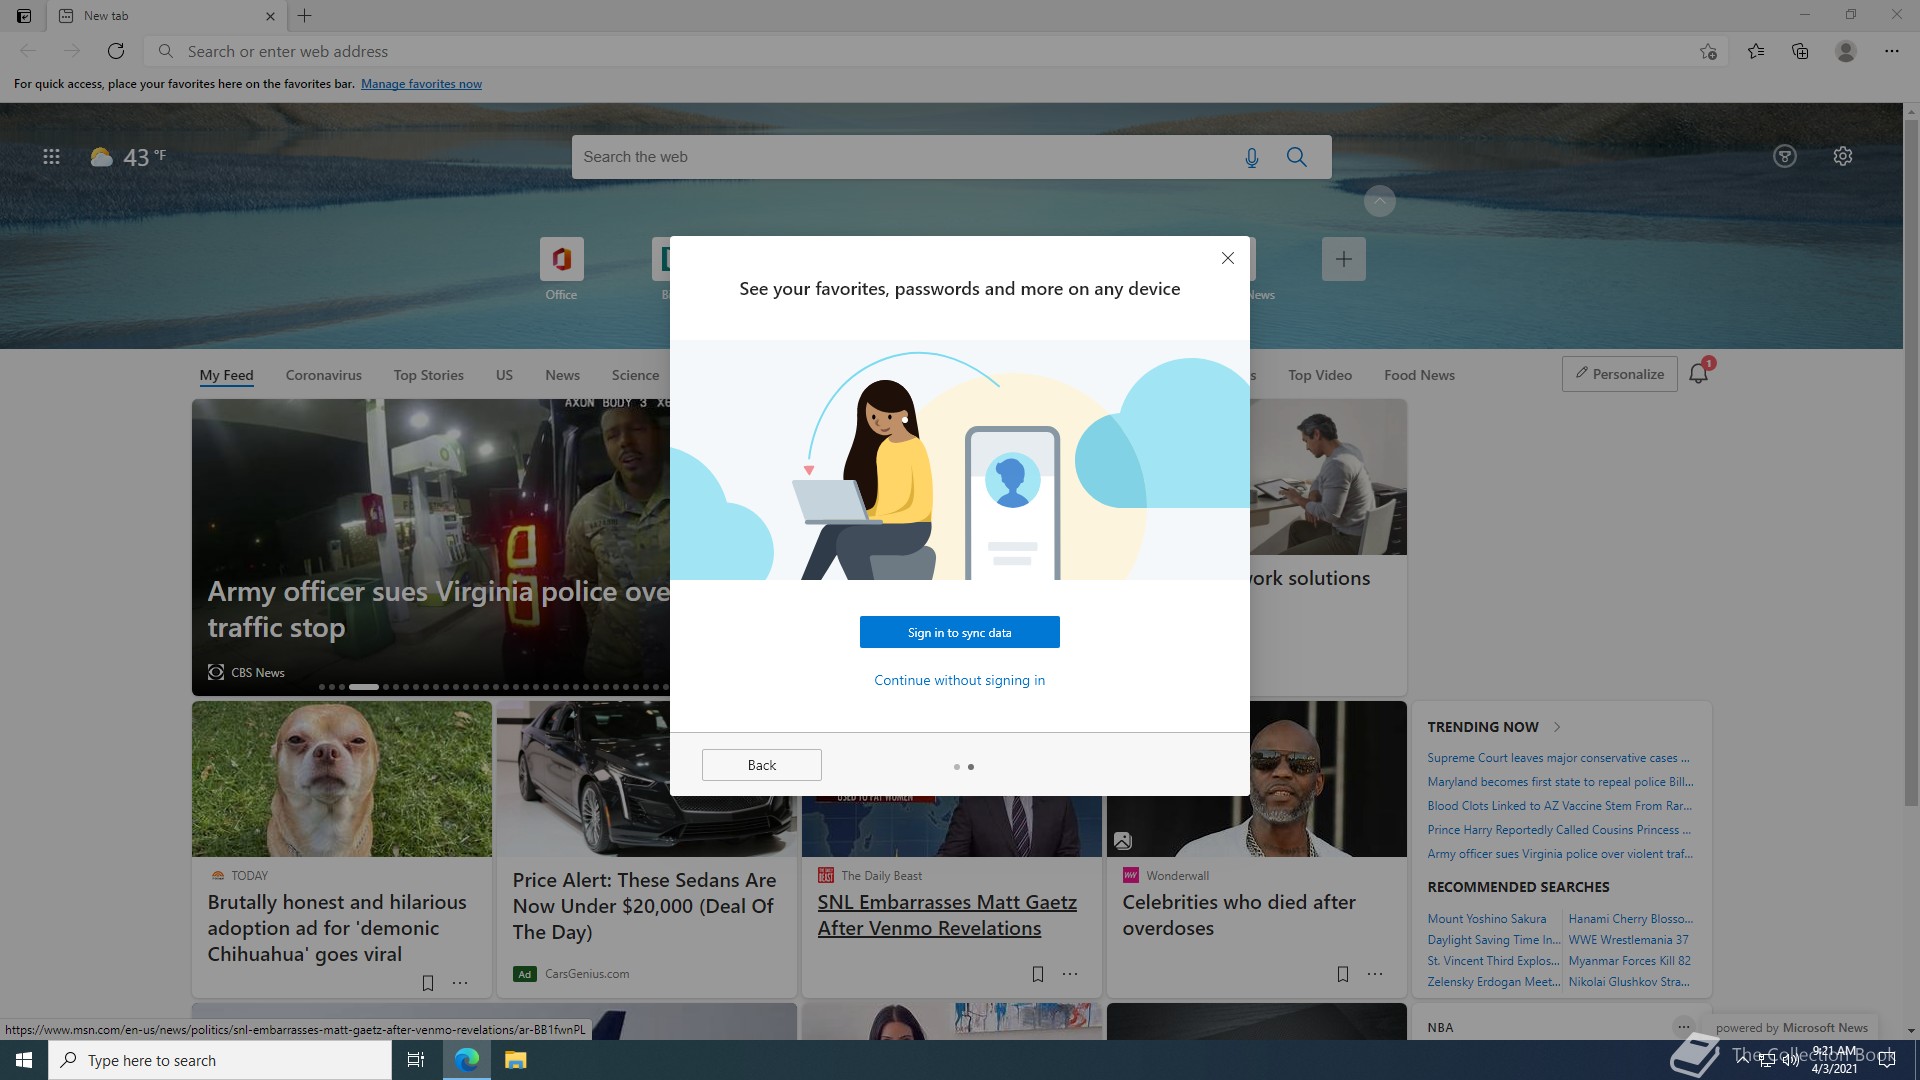Open SNL Embarrasses Matt Gaetz article
This screenshot has width=1920, height=1080.
[x=947, y=915]
